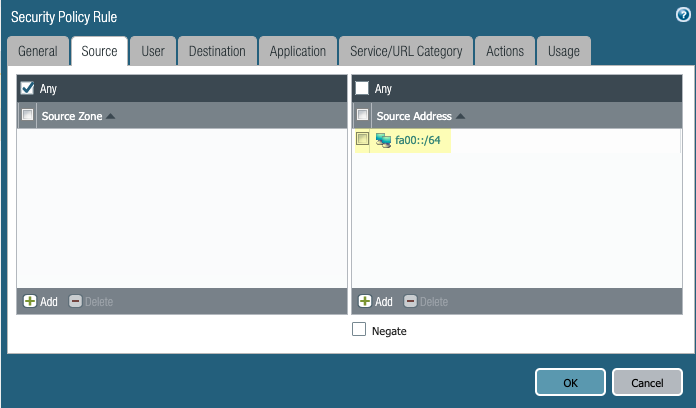
Task: Open the User tab
Action: [x=153, y=51]
